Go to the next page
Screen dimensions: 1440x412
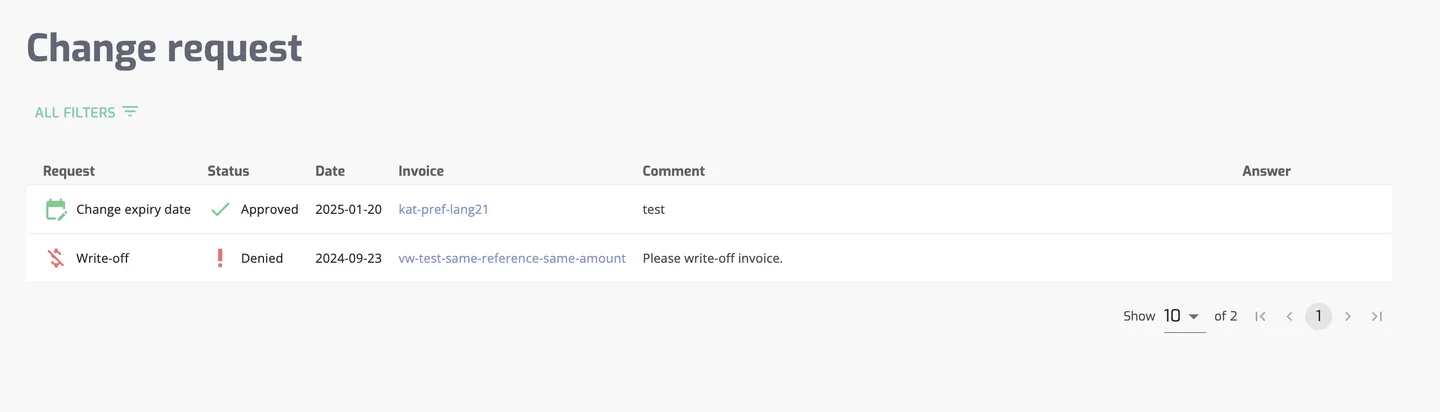point(1348,316)
